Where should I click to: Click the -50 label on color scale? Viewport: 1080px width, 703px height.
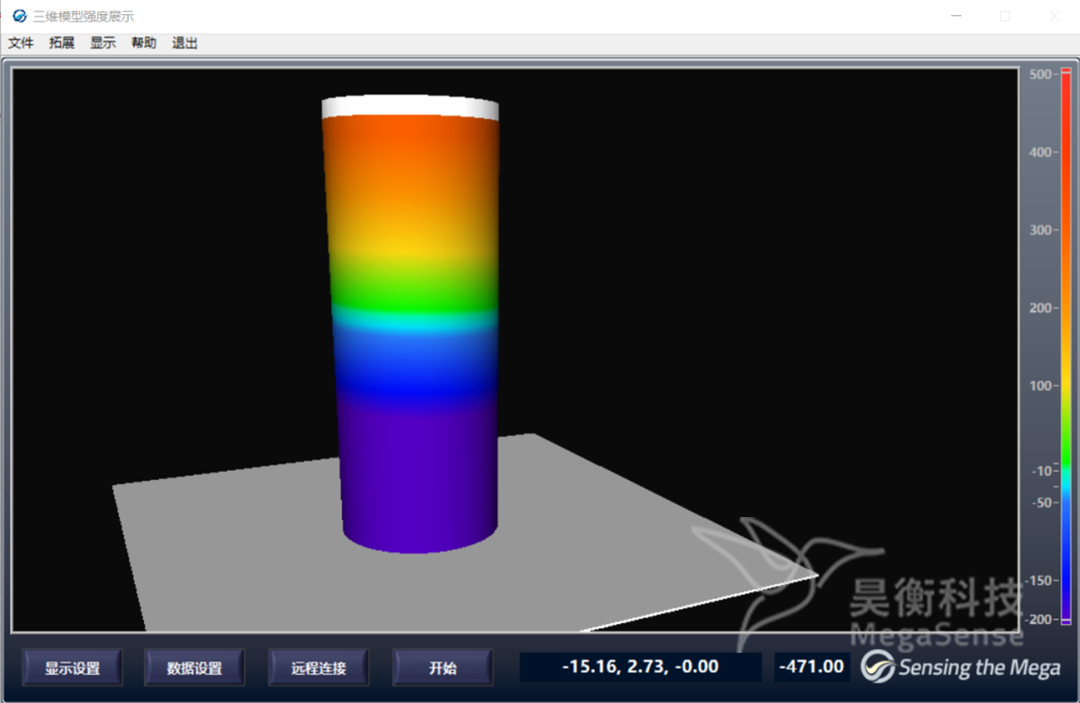pyautogui.click(x=1042, y=503)
